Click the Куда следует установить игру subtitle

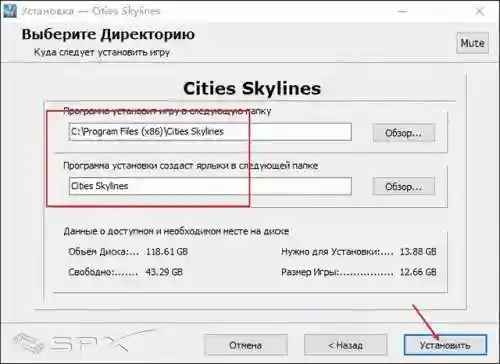102,52
